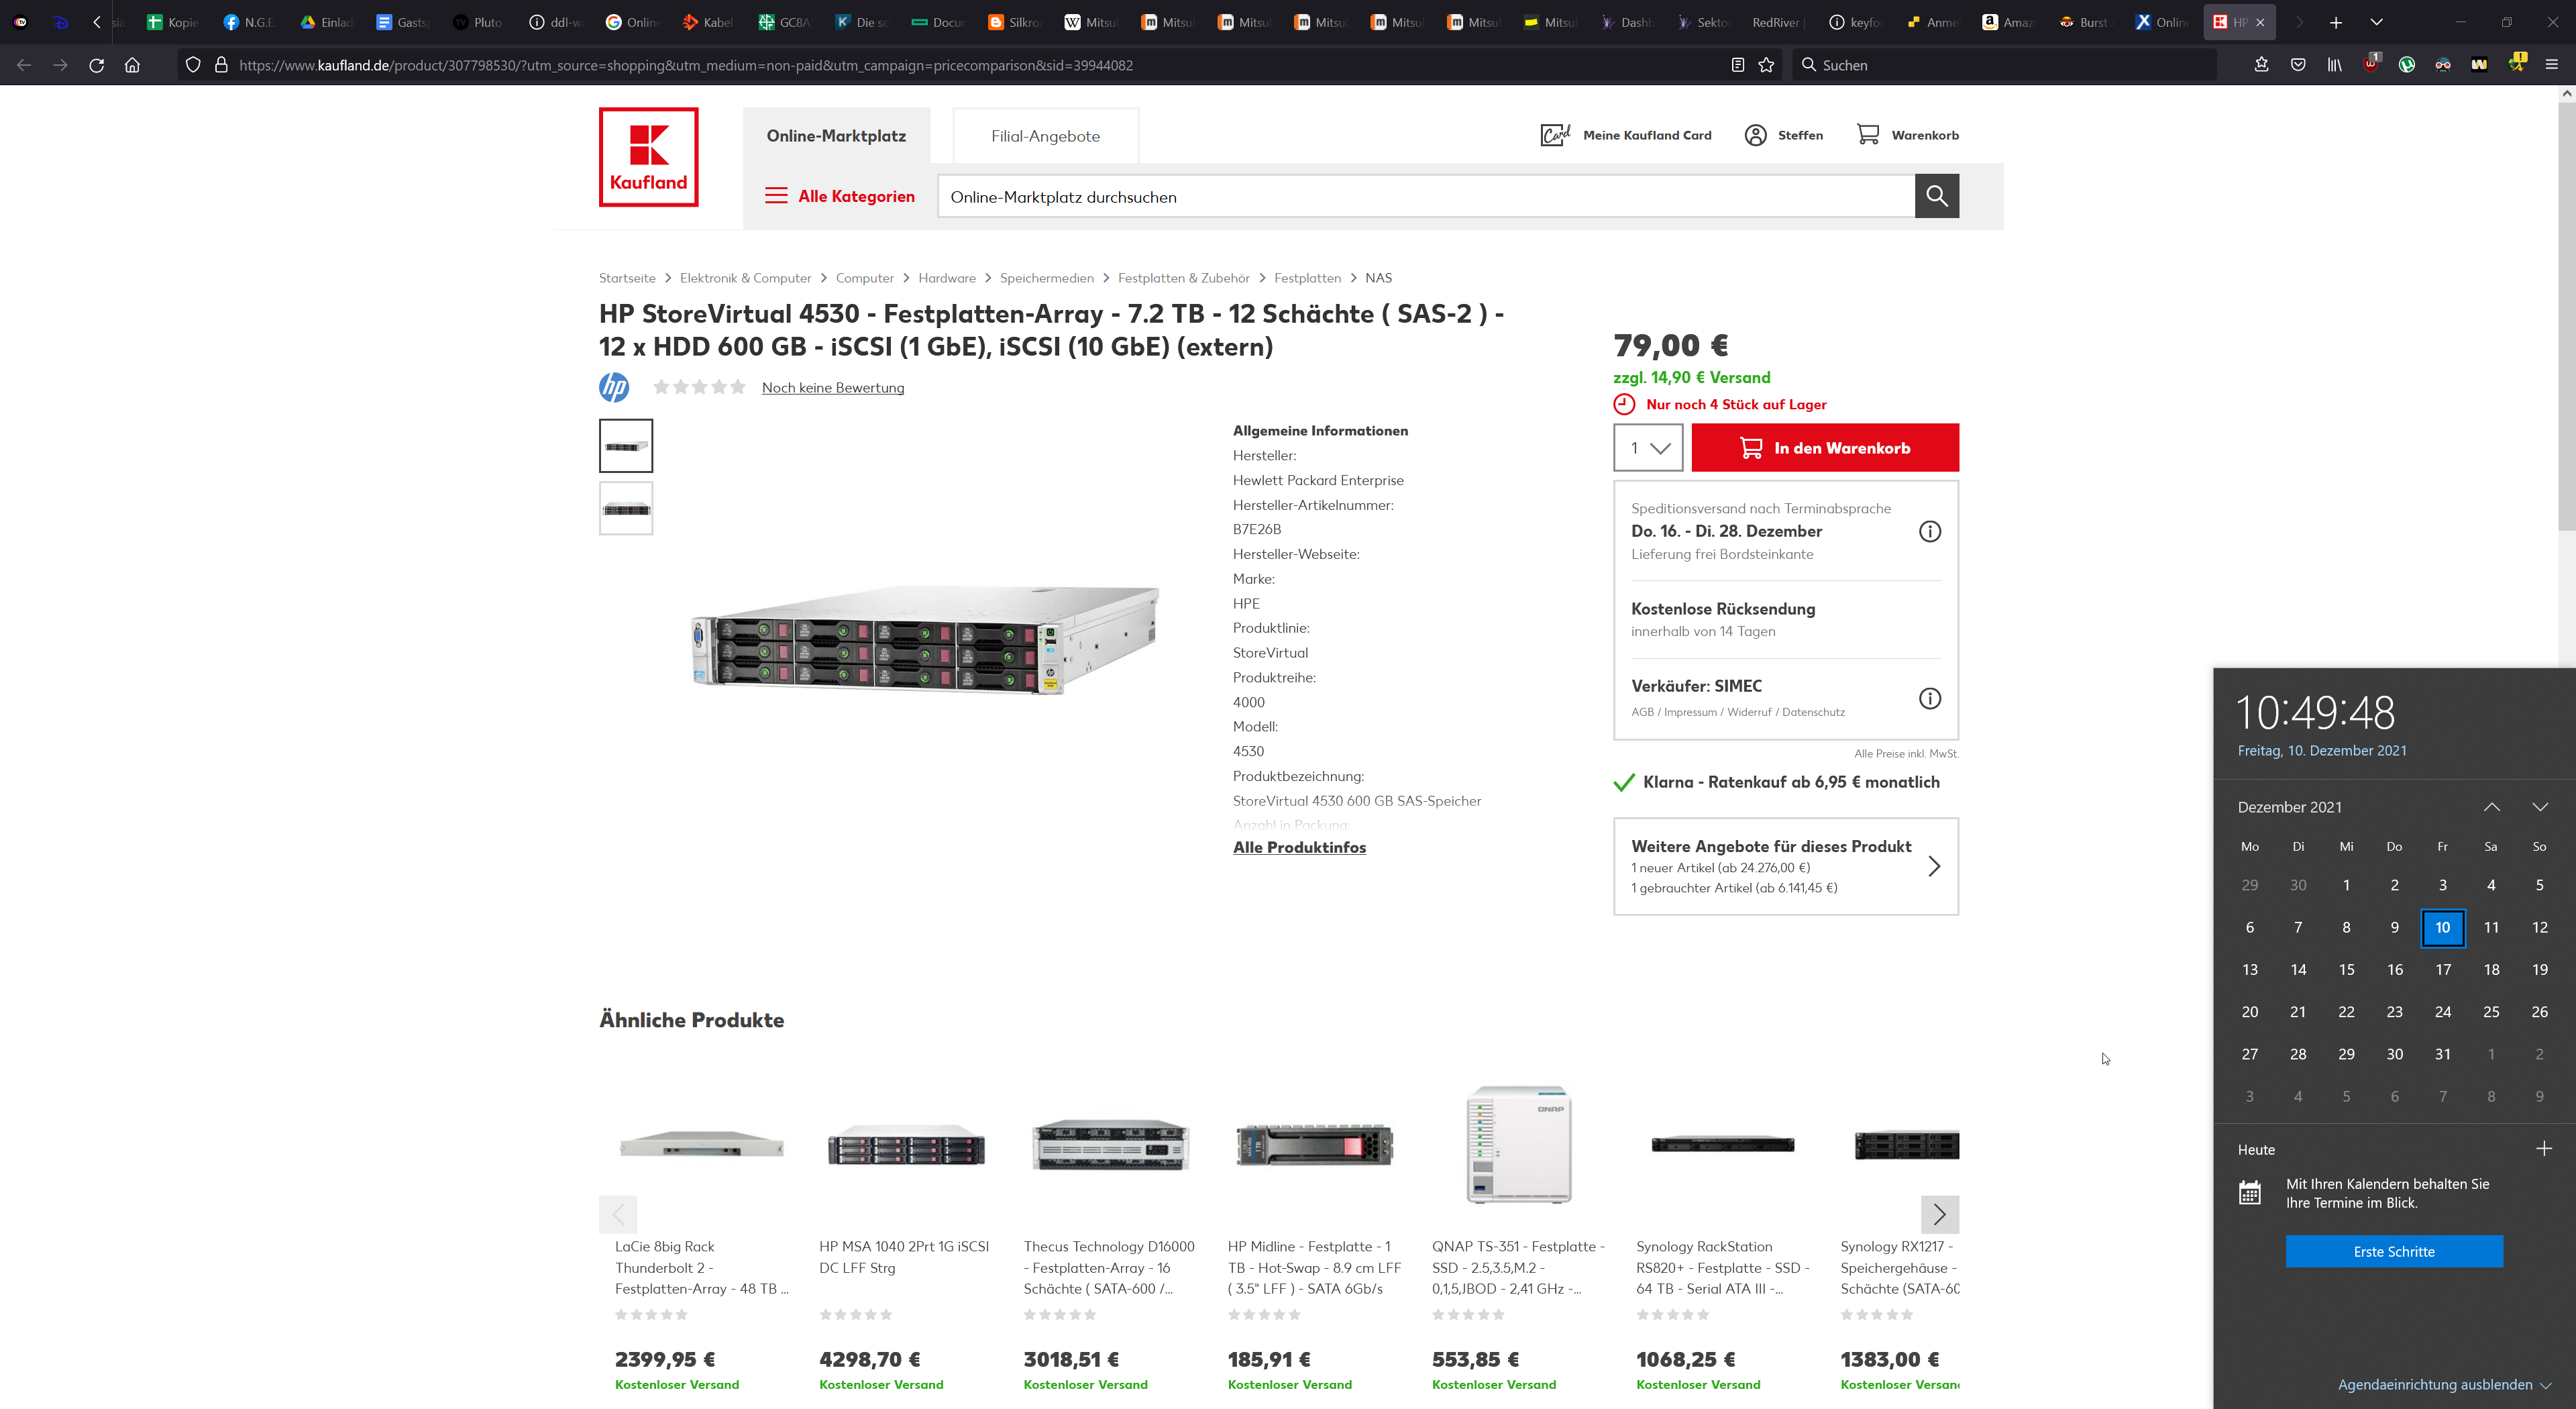
Task: Open Meine Kaufland Card
Action: (x=1626, y=135)
